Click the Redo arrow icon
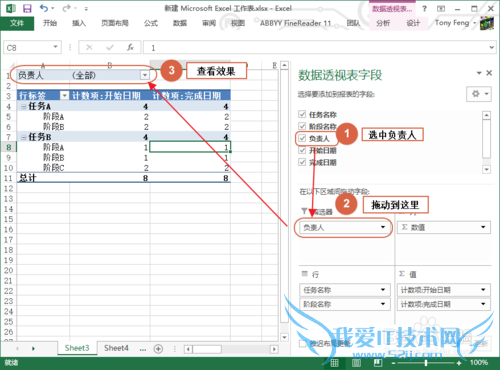 click(67, 8)
